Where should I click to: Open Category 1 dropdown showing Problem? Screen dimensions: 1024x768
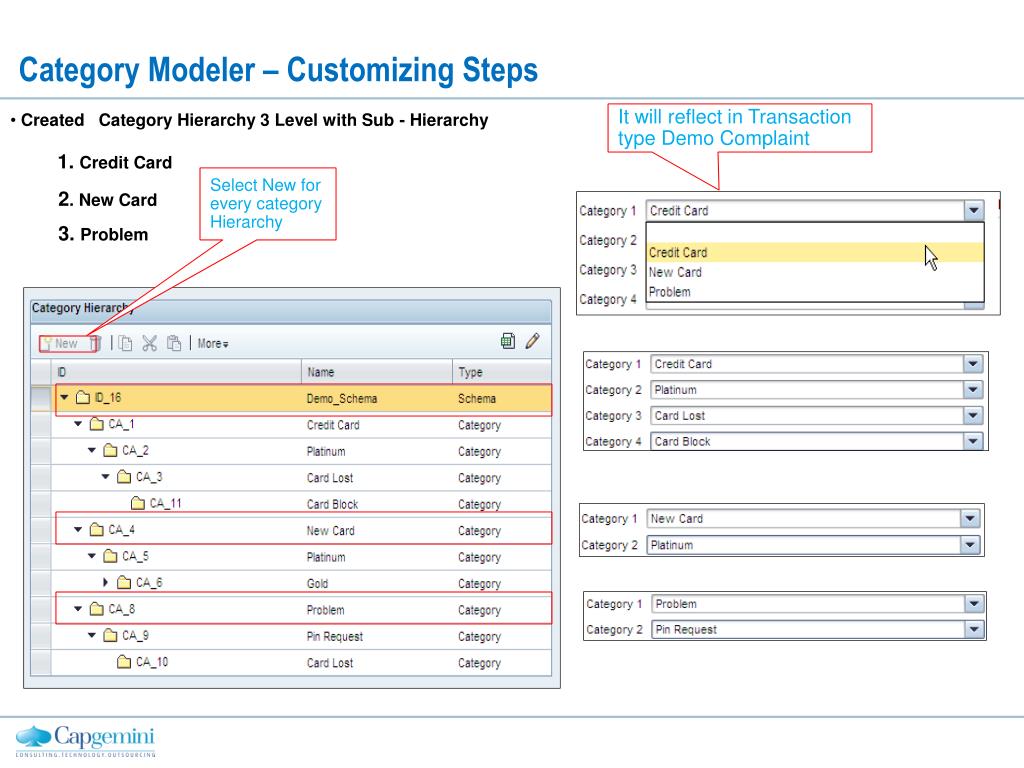click(974, 604)
